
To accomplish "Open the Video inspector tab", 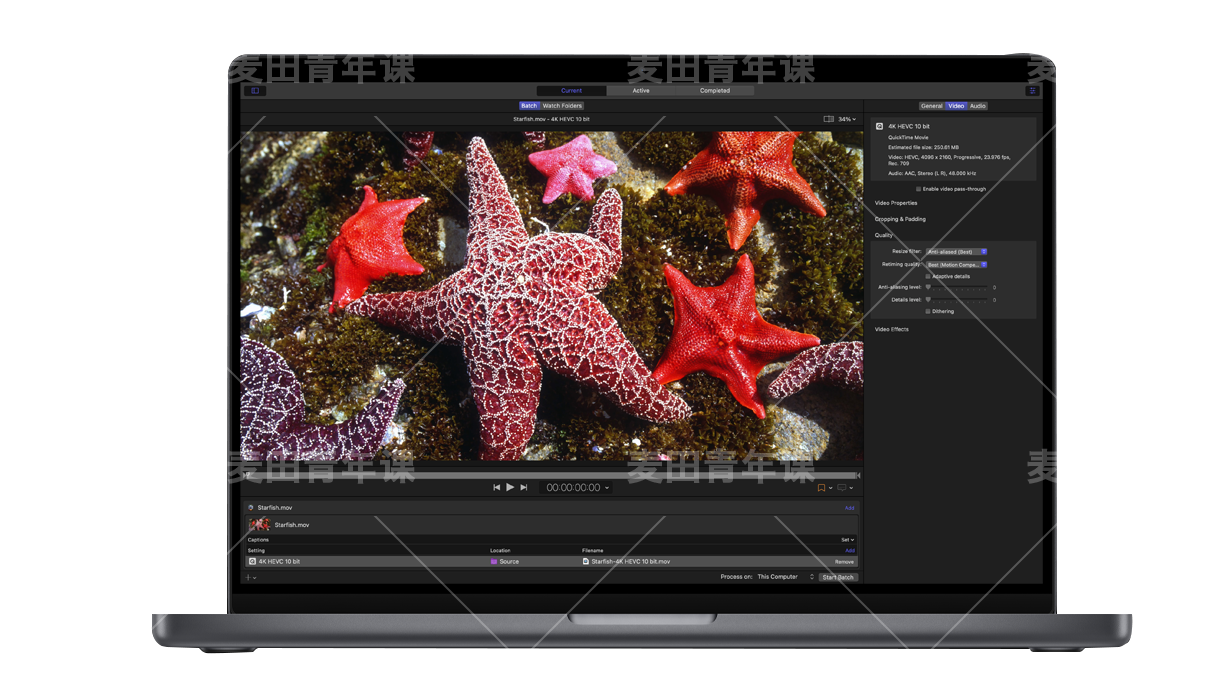I will [x=956, y=105].
